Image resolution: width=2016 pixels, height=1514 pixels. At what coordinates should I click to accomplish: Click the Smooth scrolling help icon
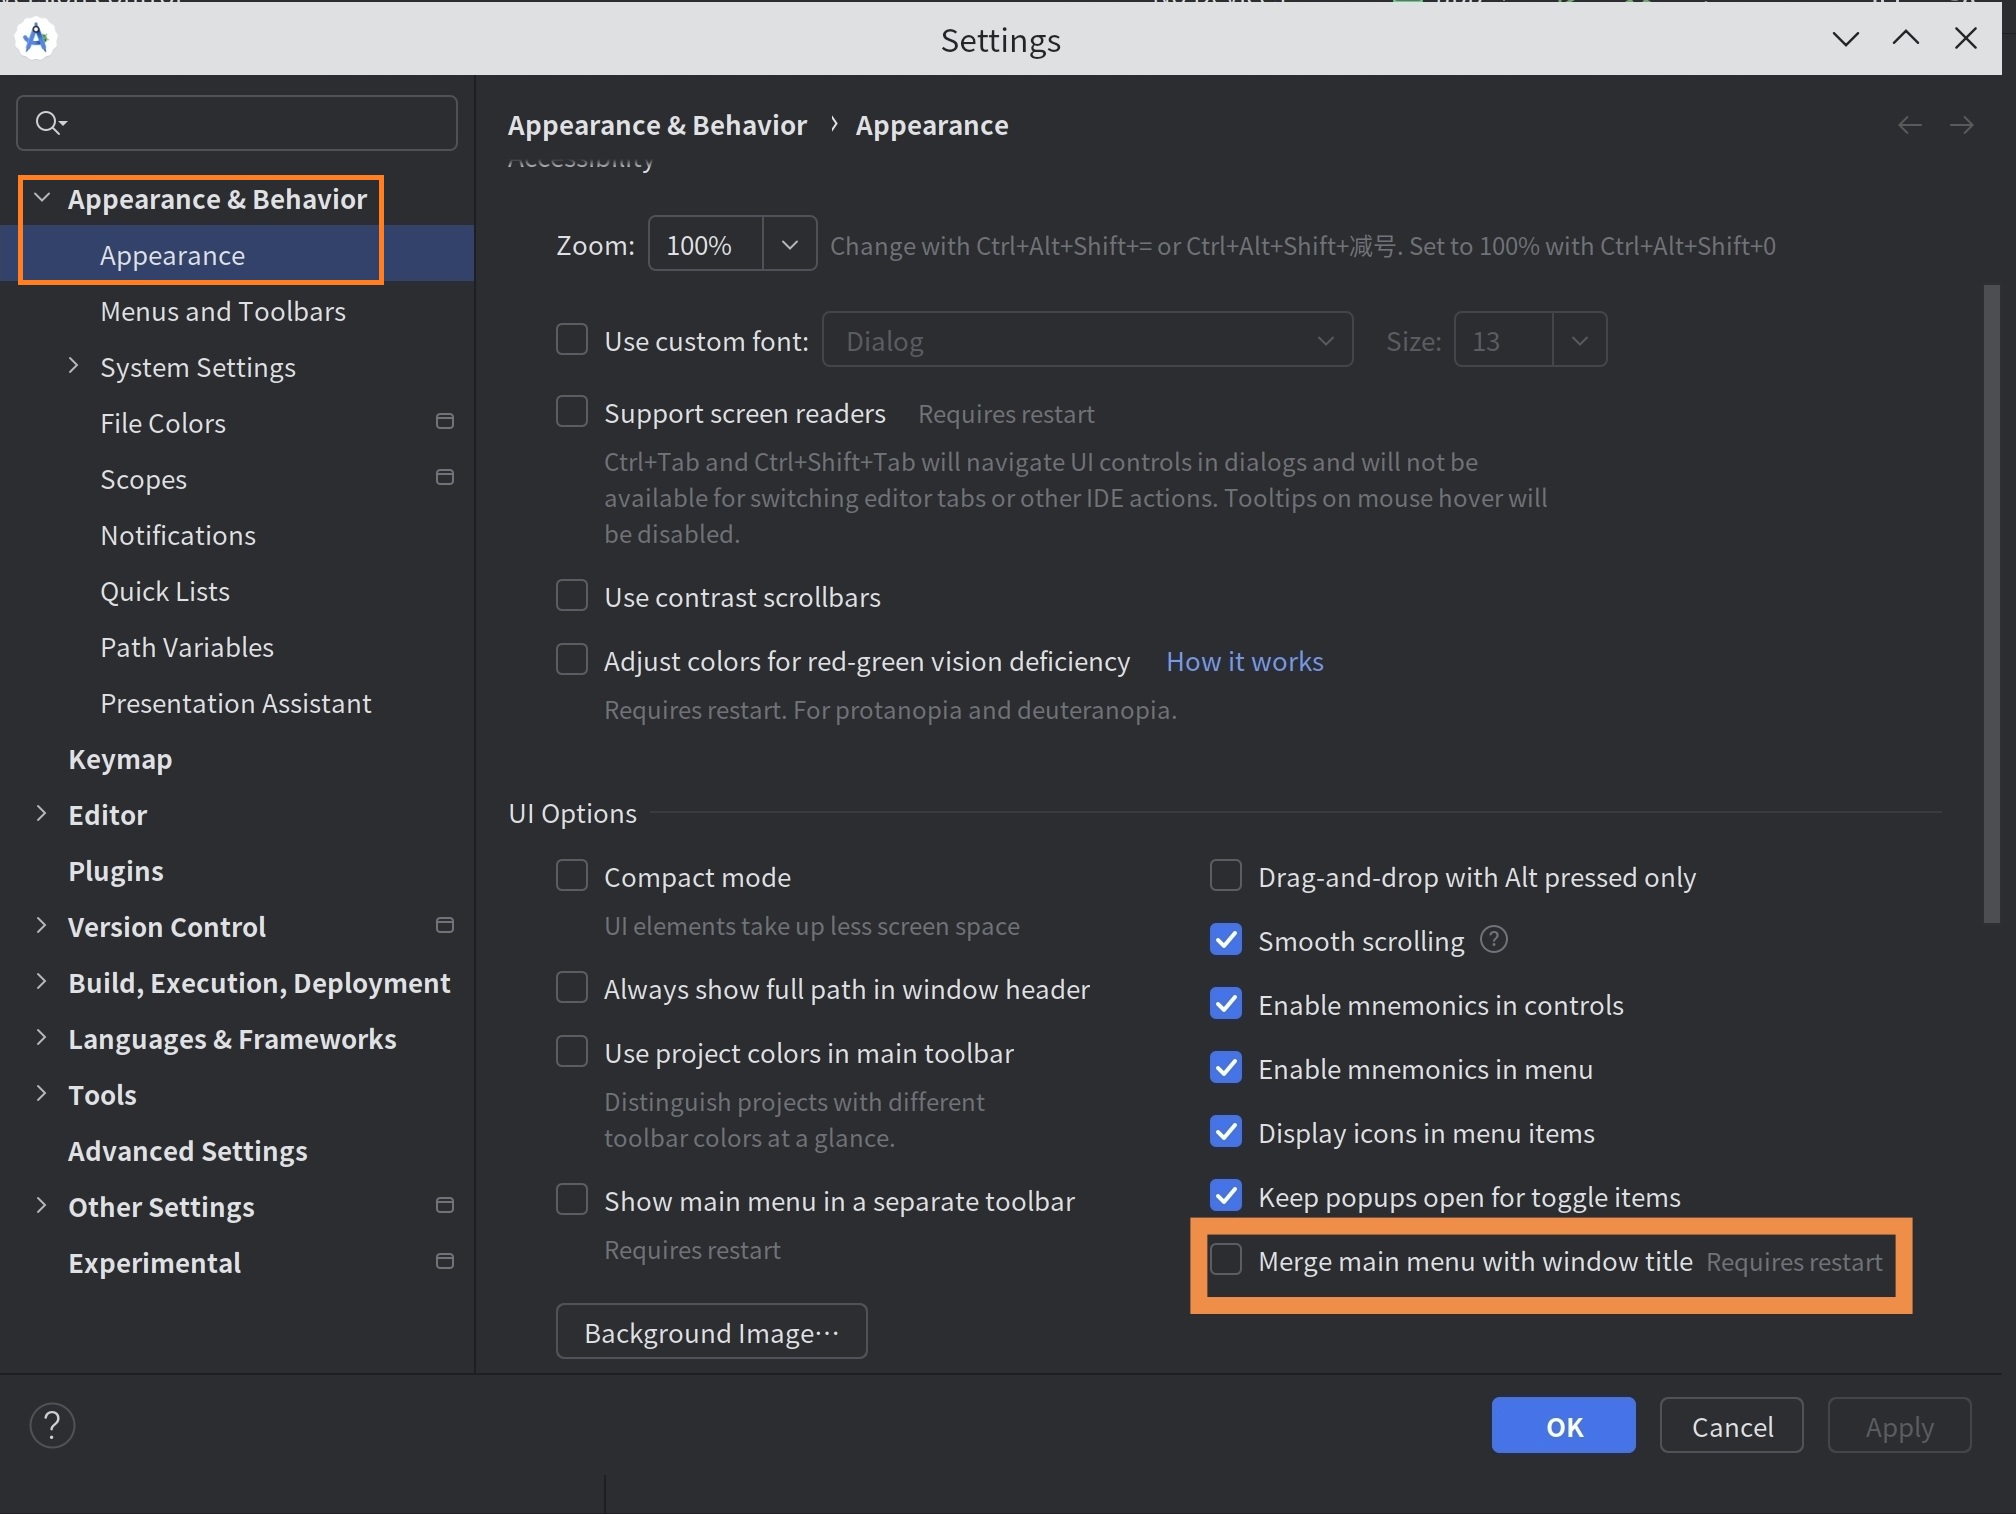[1493, 940]
